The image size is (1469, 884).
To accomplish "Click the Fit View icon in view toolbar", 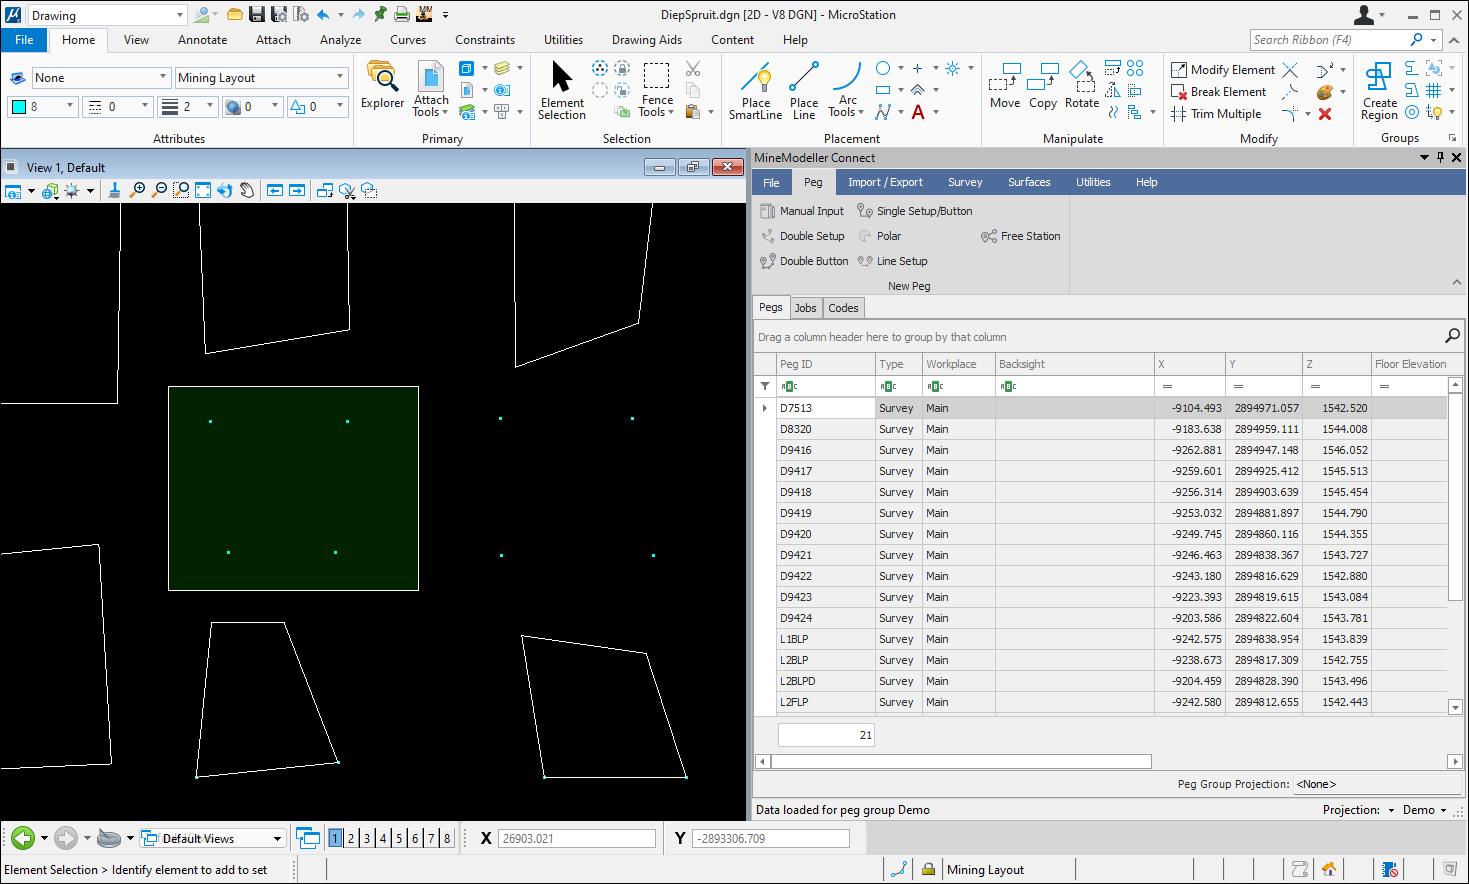I will (203, 190).
